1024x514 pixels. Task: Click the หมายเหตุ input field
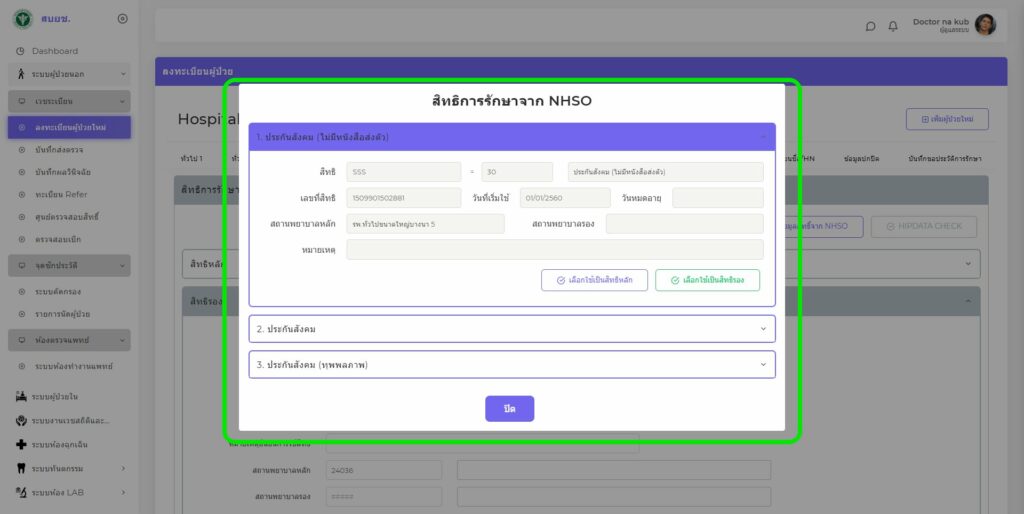pos(554,249)
